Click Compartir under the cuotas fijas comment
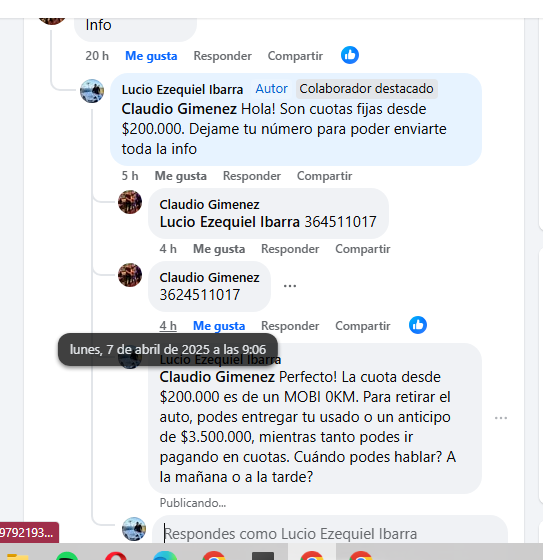 [x=324, y=176]
